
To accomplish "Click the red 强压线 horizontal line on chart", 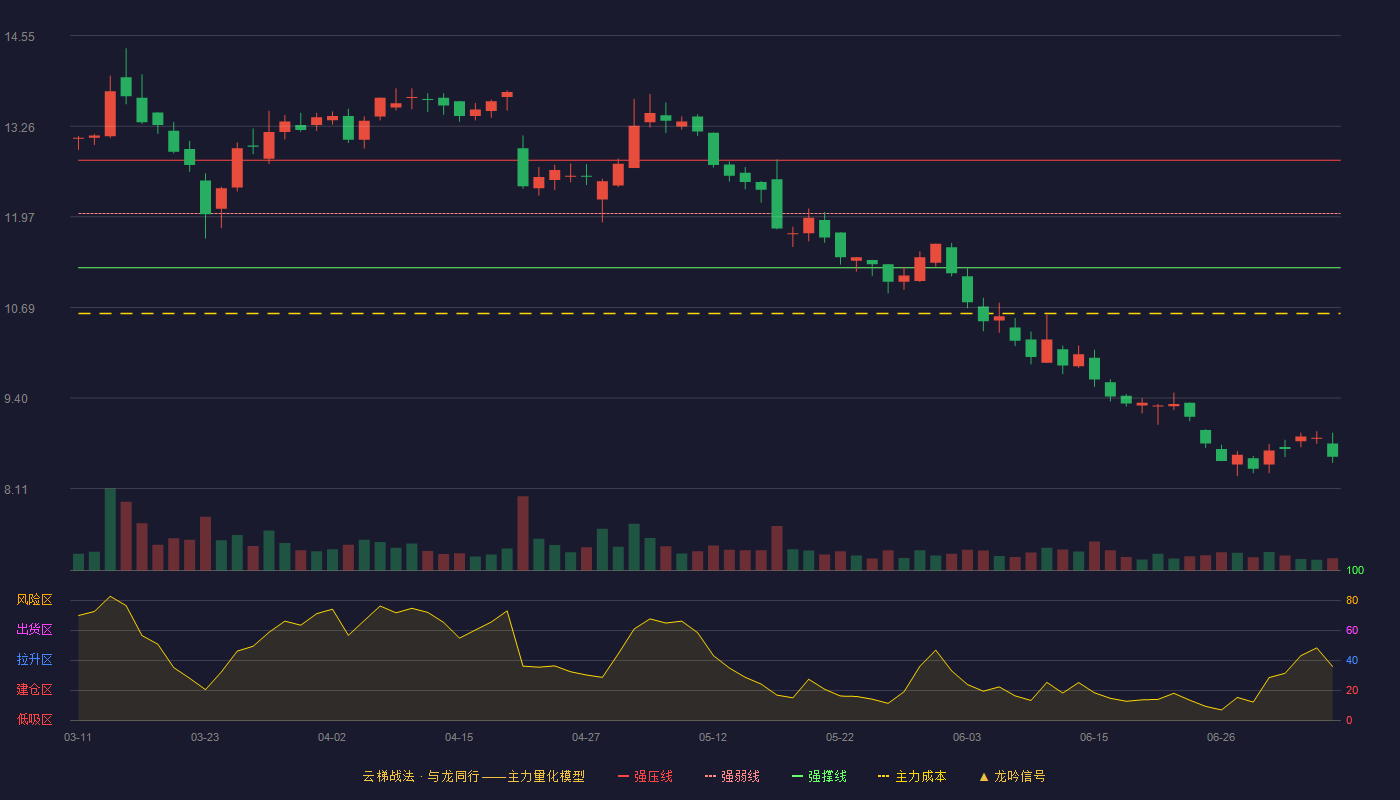I will [709, 160].
